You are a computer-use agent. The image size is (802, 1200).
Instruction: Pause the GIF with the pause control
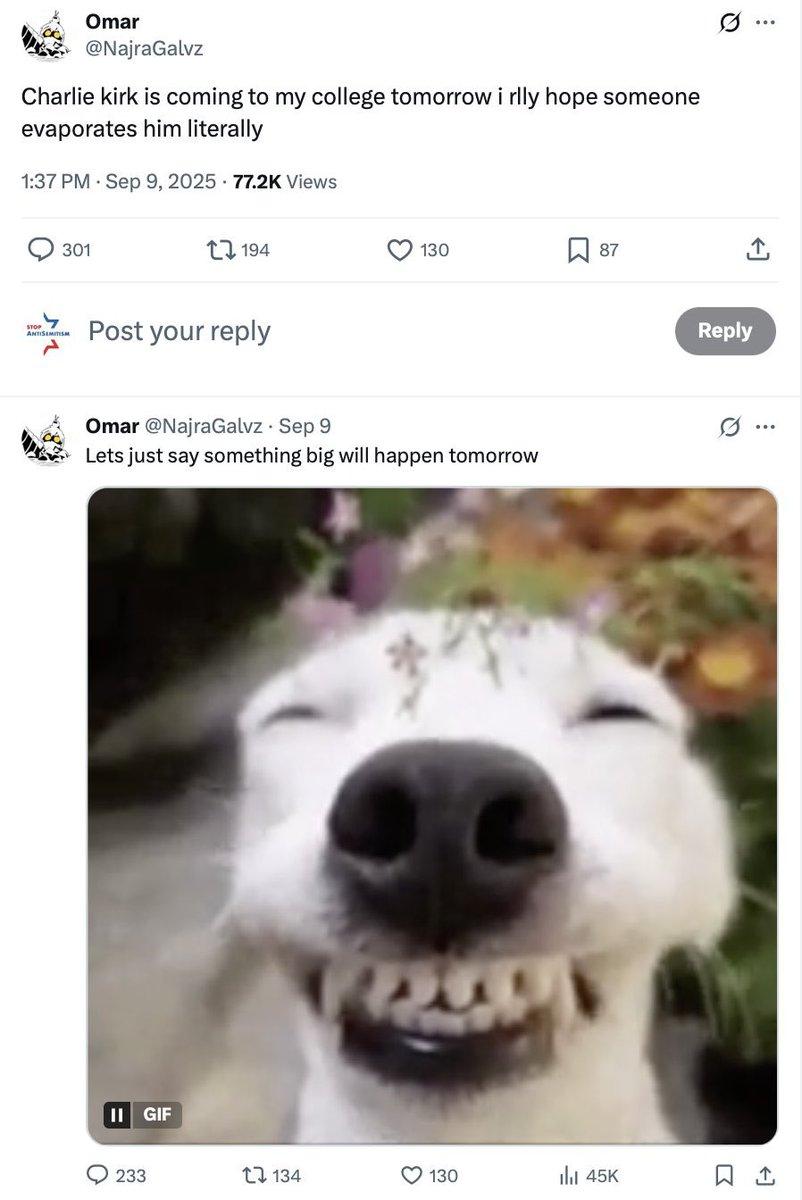click(116, 1114)
